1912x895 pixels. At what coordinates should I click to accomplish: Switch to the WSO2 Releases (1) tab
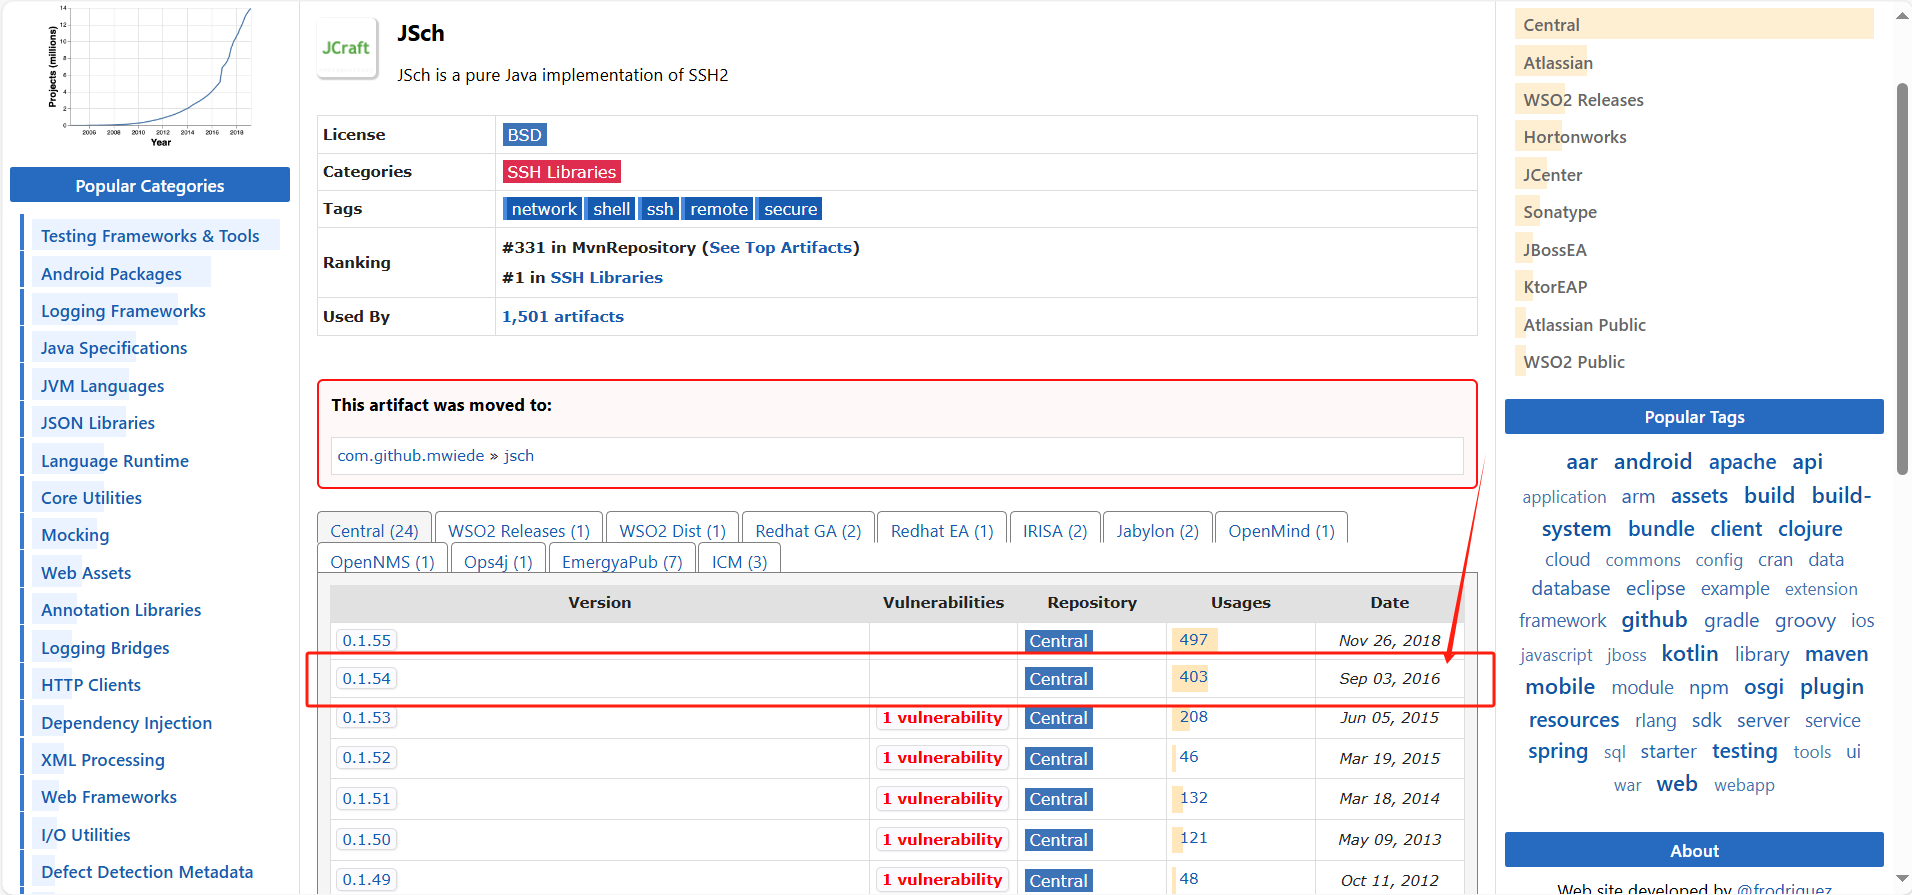[x=519, y=530]
